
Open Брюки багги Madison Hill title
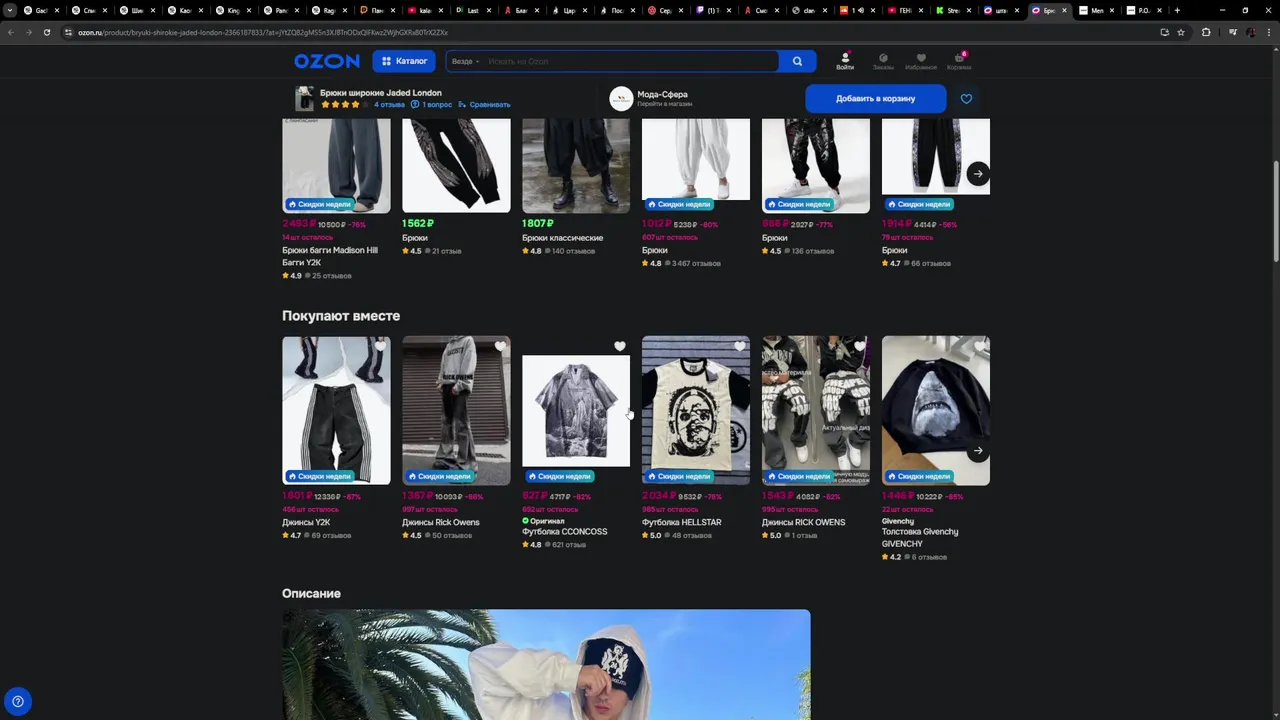(330, 256)
